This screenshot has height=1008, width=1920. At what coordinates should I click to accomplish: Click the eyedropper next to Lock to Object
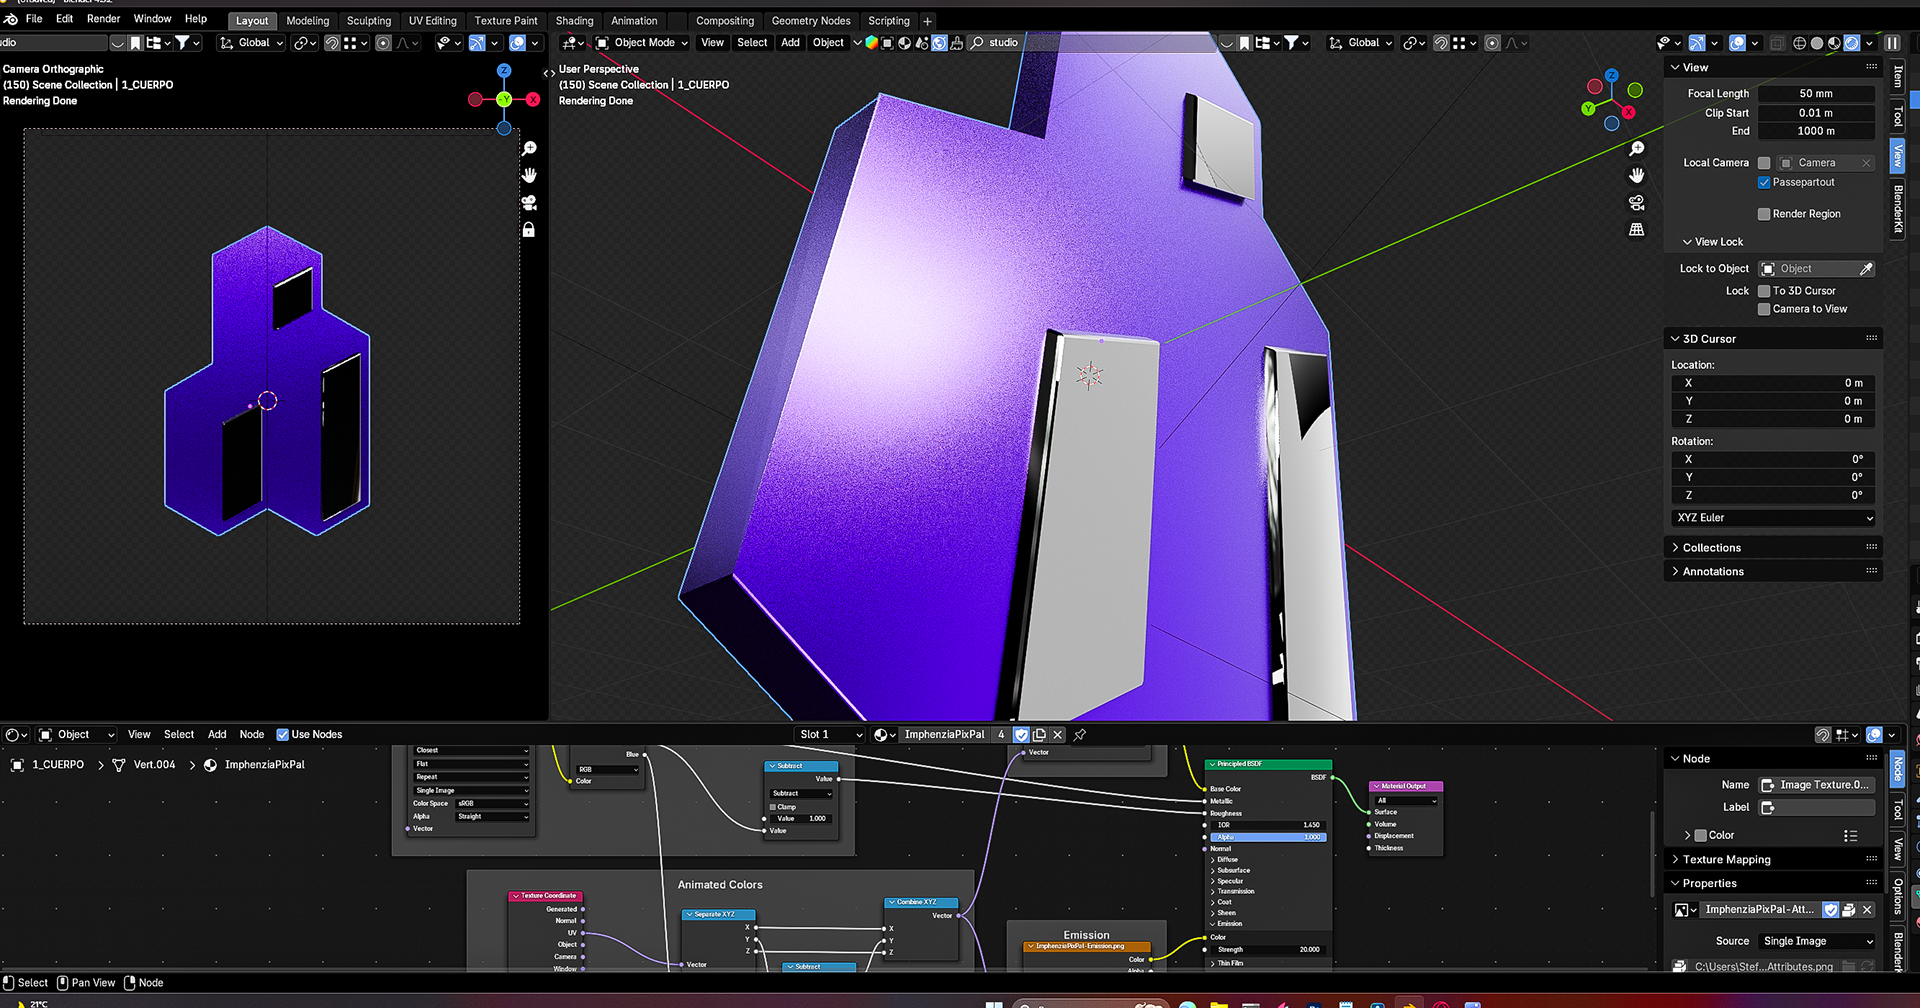pos(1866,269)
